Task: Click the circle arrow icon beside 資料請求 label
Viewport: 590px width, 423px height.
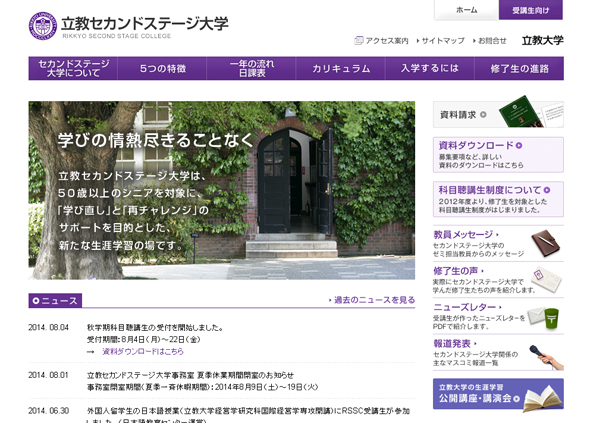Action: (483, 114)
